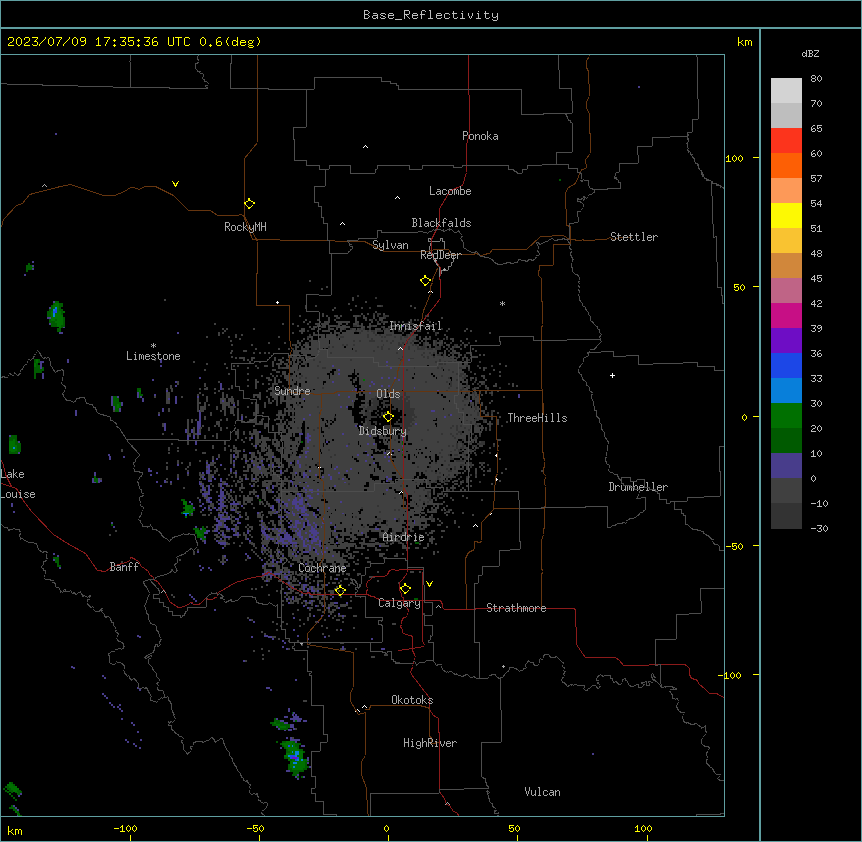Pick the yellow 51-54 dBZ legend swatch
Viewport: 862px width, 842px height.
(x=786, y=215)
